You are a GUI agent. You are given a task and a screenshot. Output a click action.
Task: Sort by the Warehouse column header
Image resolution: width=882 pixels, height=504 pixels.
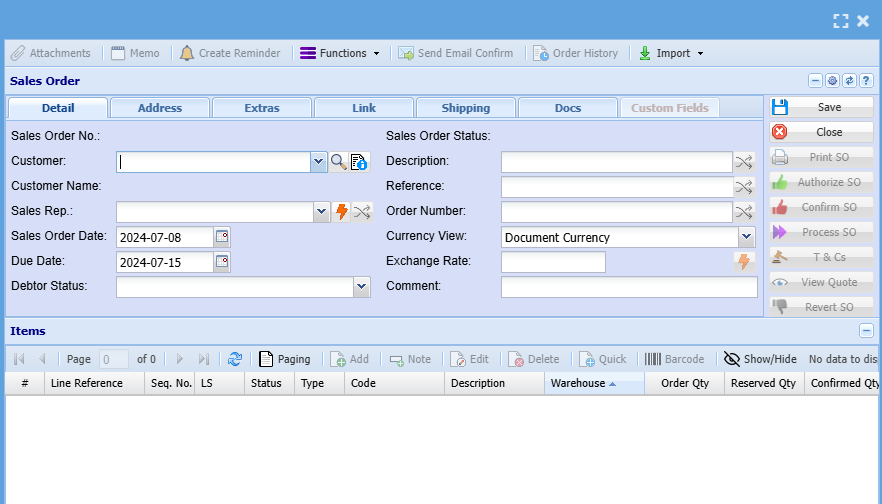pos(578,383)
